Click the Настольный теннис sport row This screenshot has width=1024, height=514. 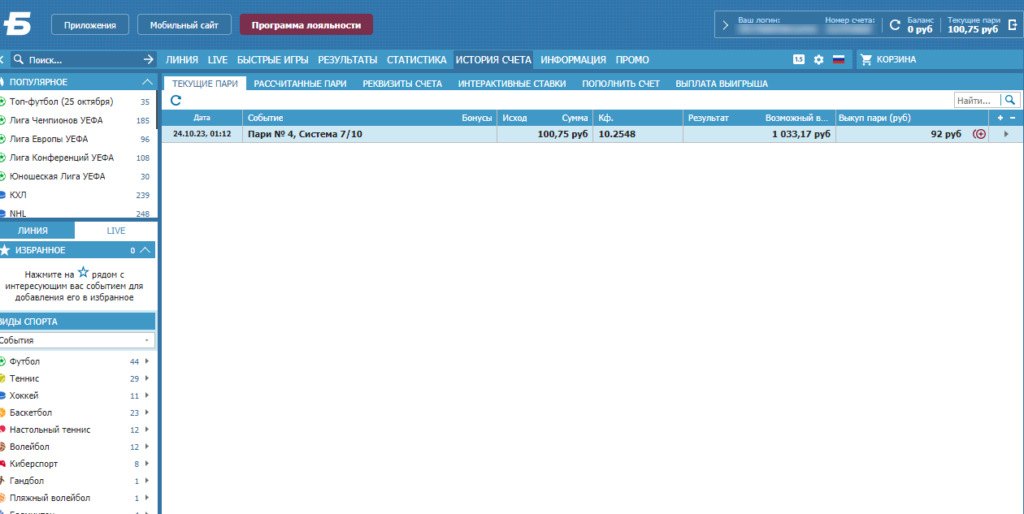pos(77,430)
